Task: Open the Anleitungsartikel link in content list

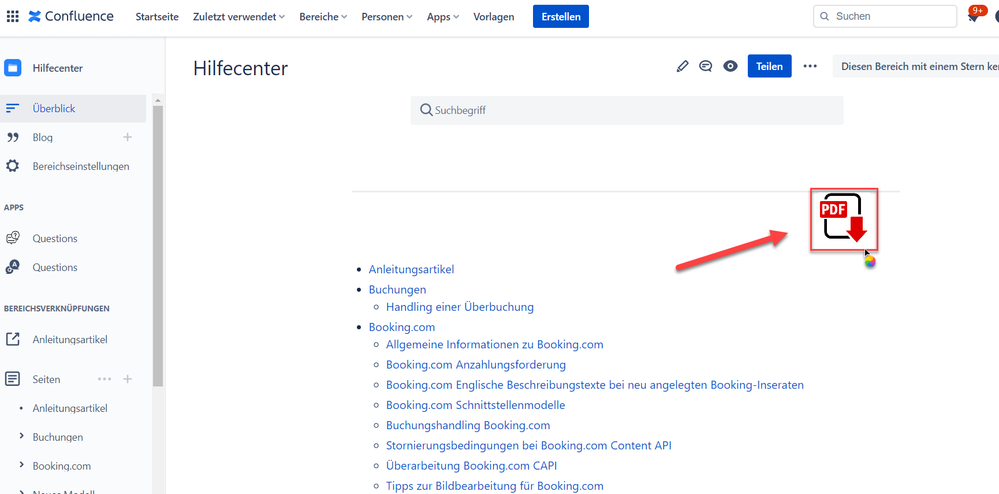Action: click(x=412, y=270)
